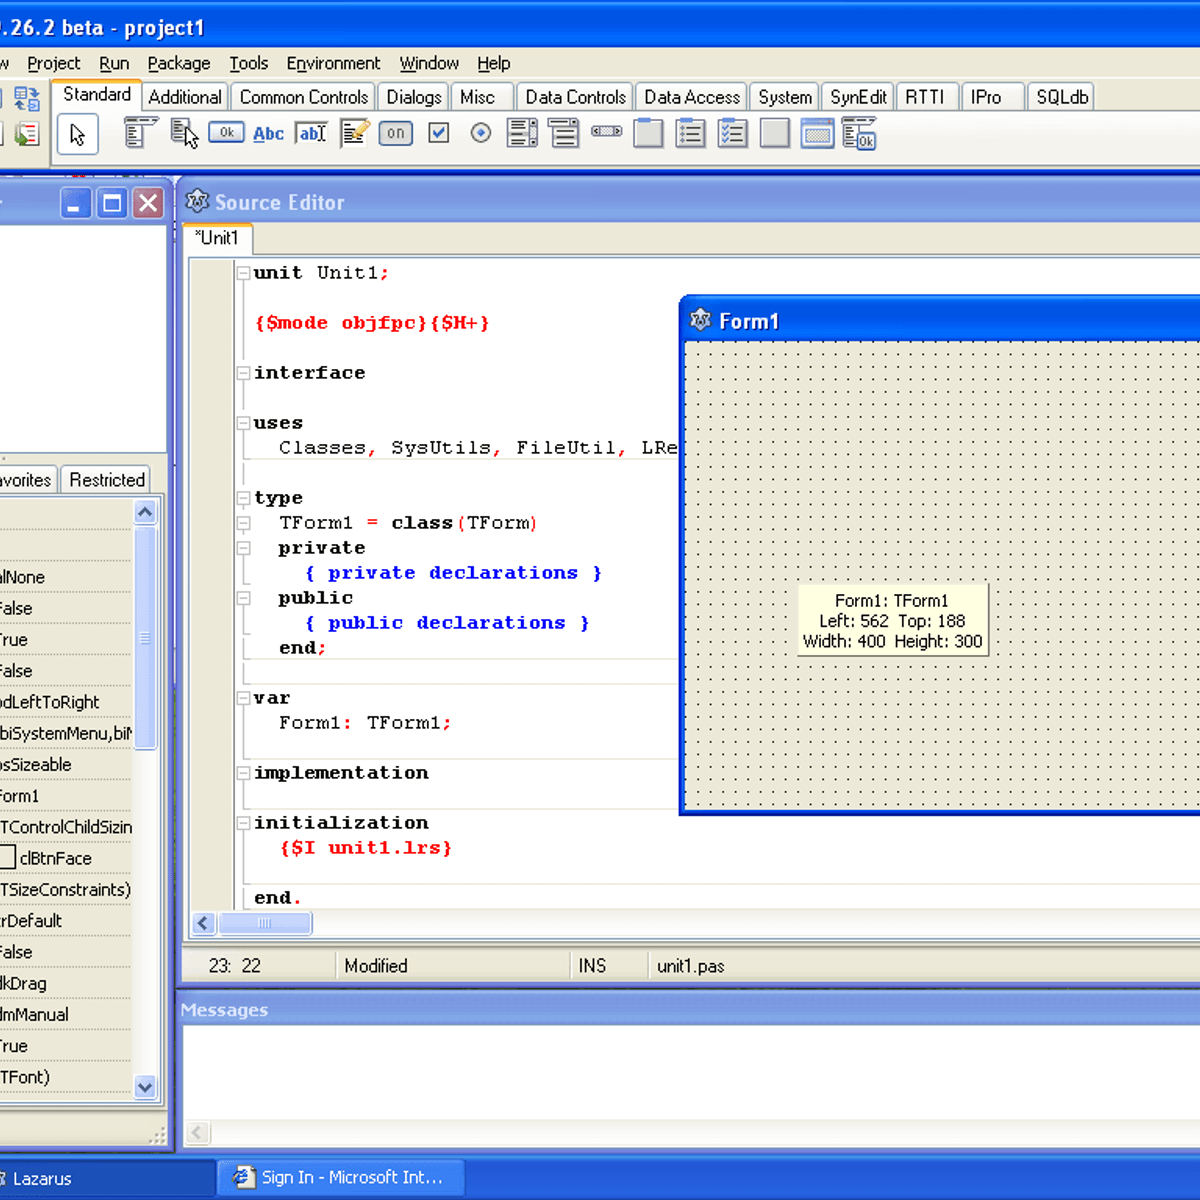
Task: Select the TToggleBox 'on' component icon
Action: 396,133
